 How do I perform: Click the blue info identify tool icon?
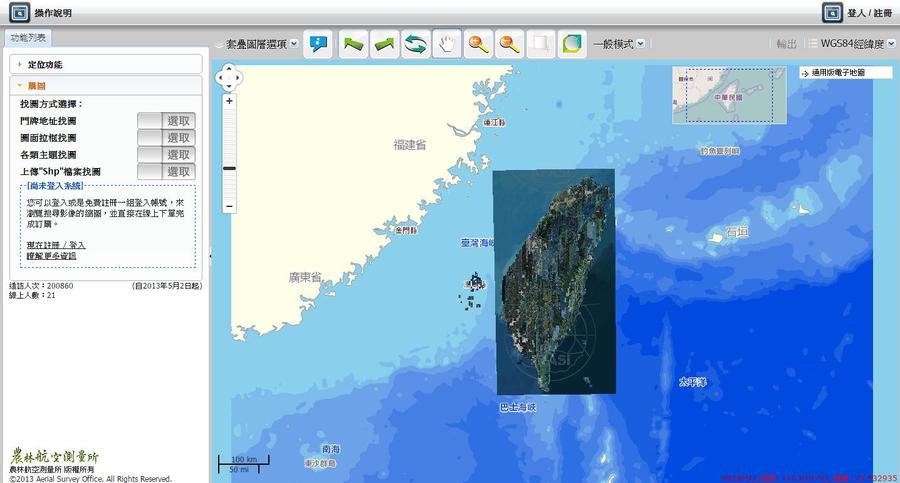point(320,44)
